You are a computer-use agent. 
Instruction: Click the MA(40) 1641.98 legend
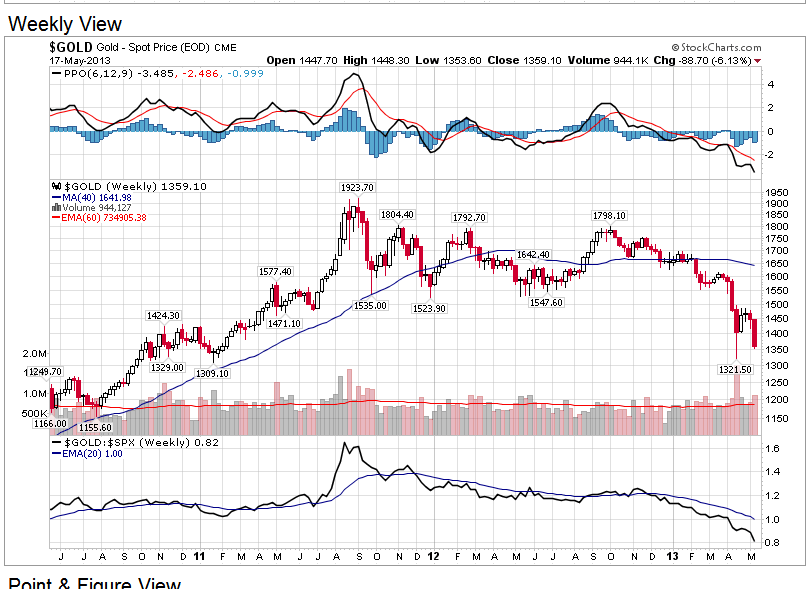click(92, 198)
